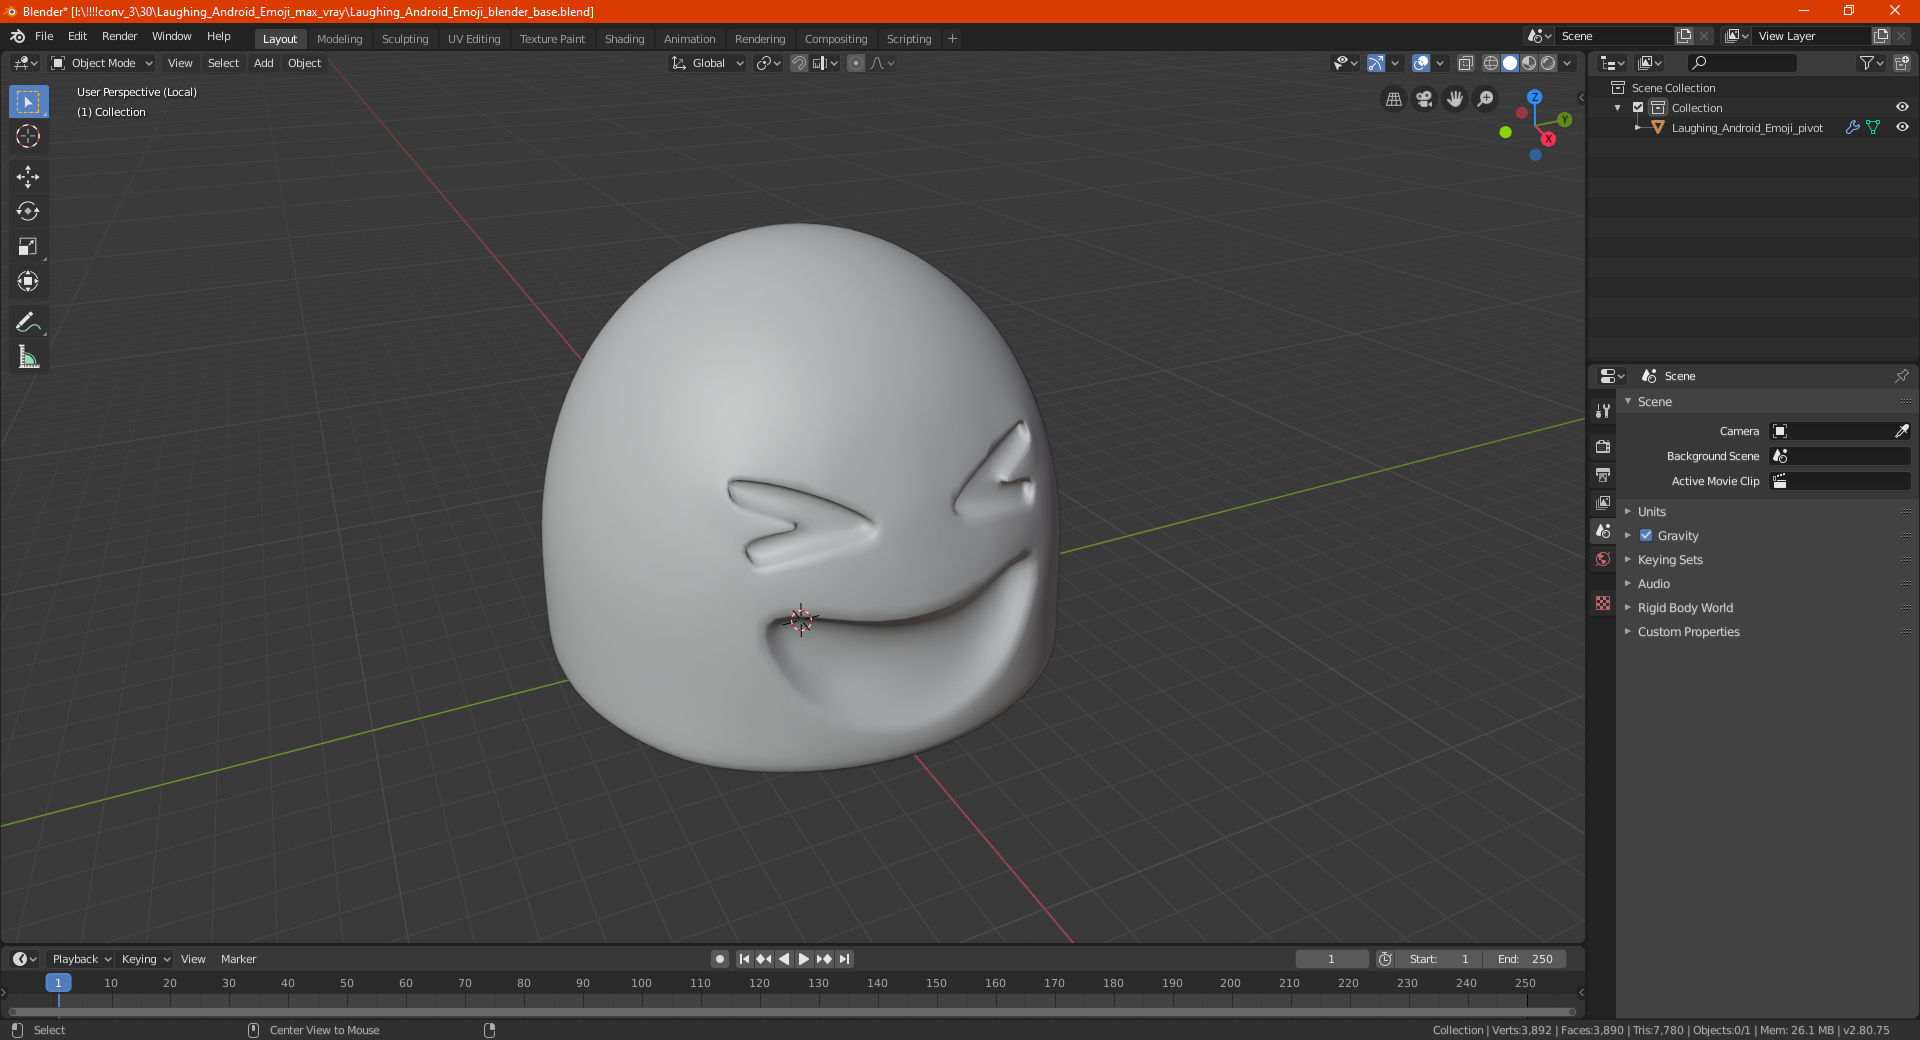Open the Render properties tab
This screenshot has width=1920, height=1040.
(1603, 446)
